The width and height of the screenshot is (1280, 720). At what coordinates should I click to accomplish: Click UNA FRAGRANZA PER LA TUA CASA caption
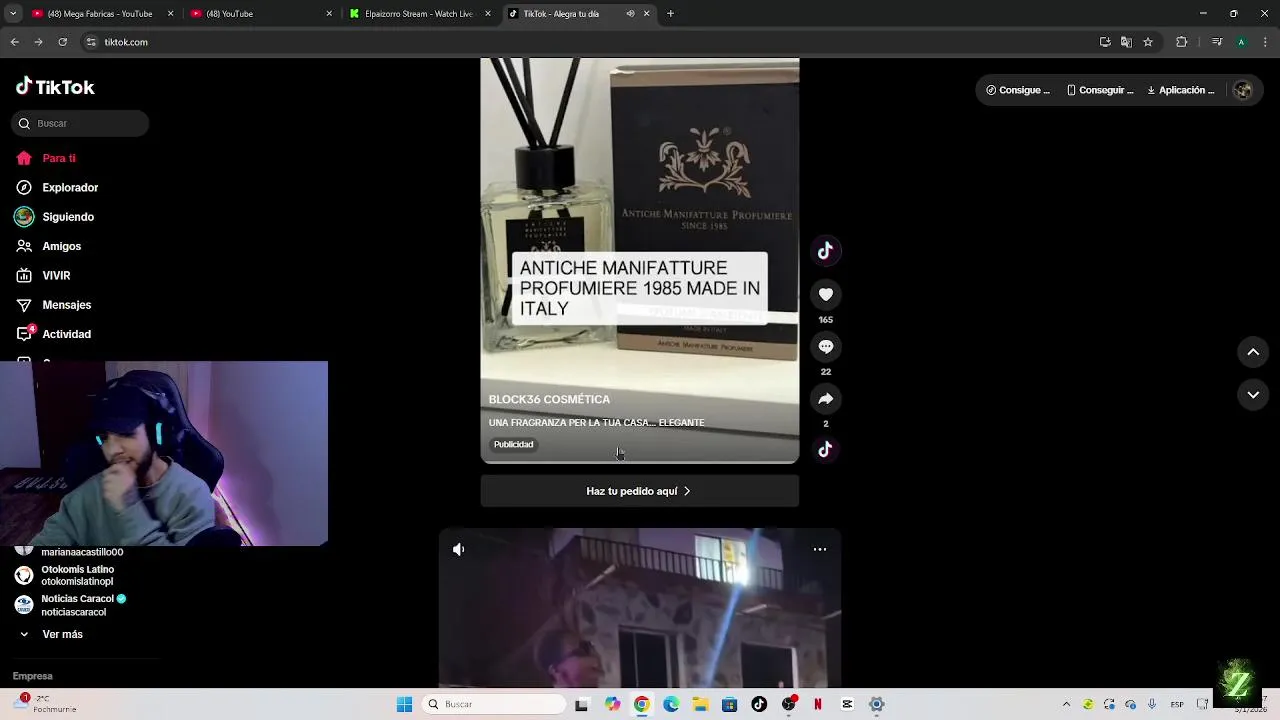(597, 423)
